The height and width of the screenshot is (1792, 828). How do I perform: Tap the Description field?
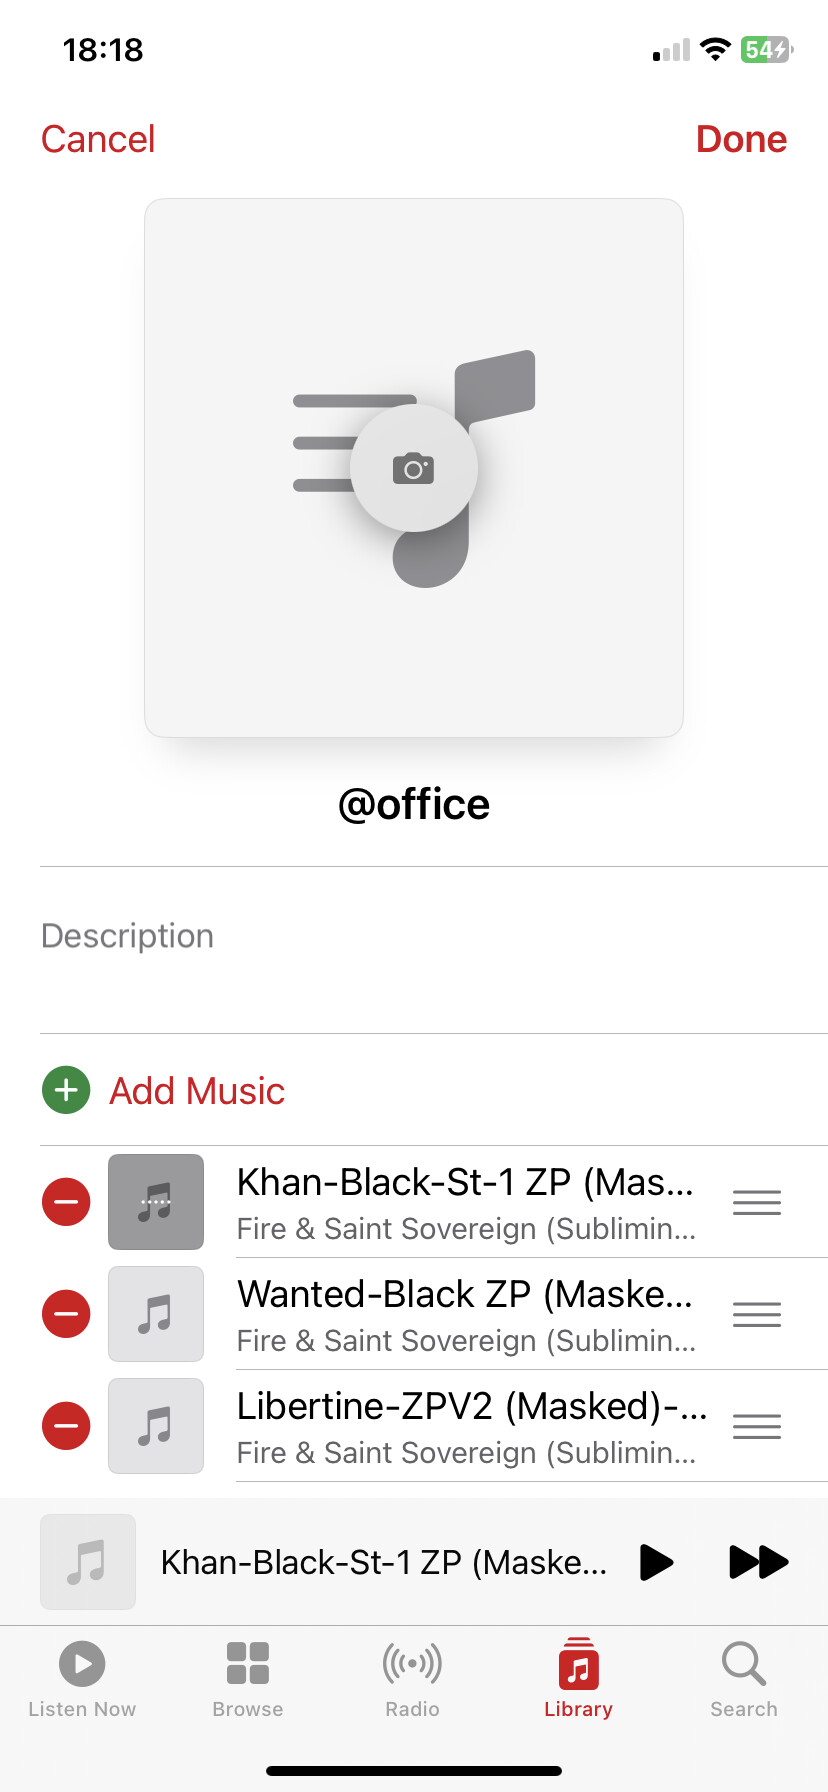point(434,950)
